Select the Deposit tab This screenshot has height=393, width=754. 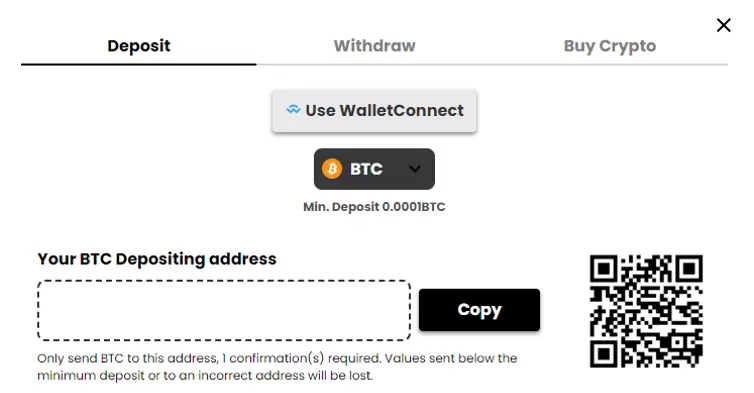click(x=138, y=46)
